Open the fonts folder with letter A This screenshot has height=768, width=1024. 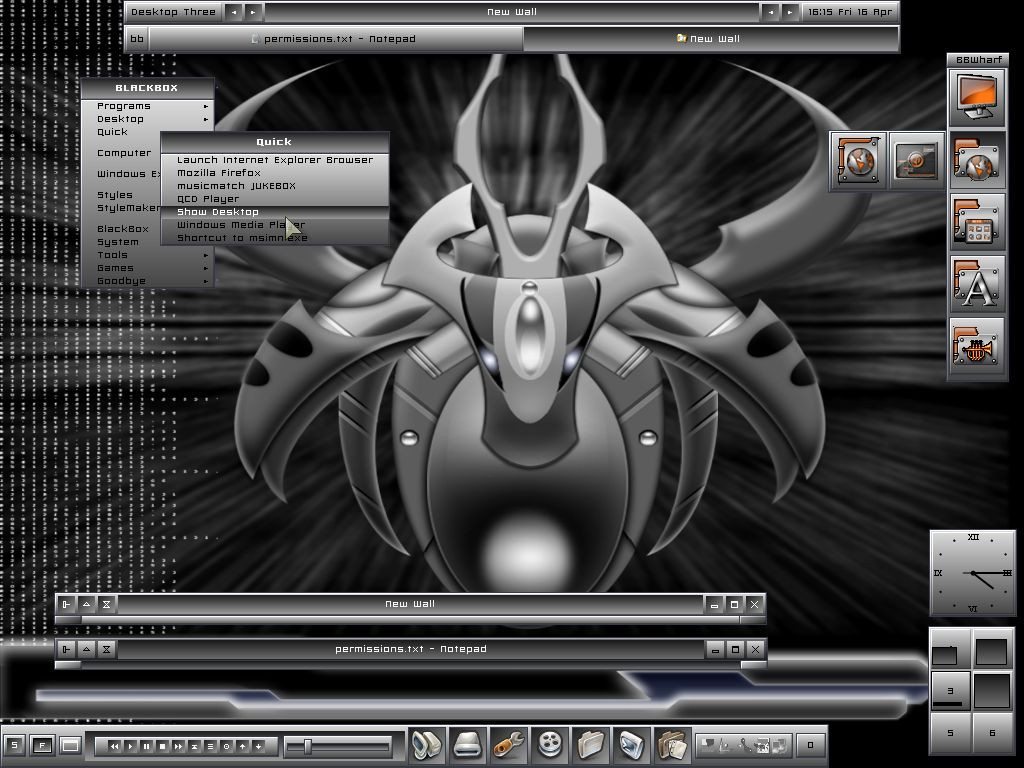[x=977, y=285]
